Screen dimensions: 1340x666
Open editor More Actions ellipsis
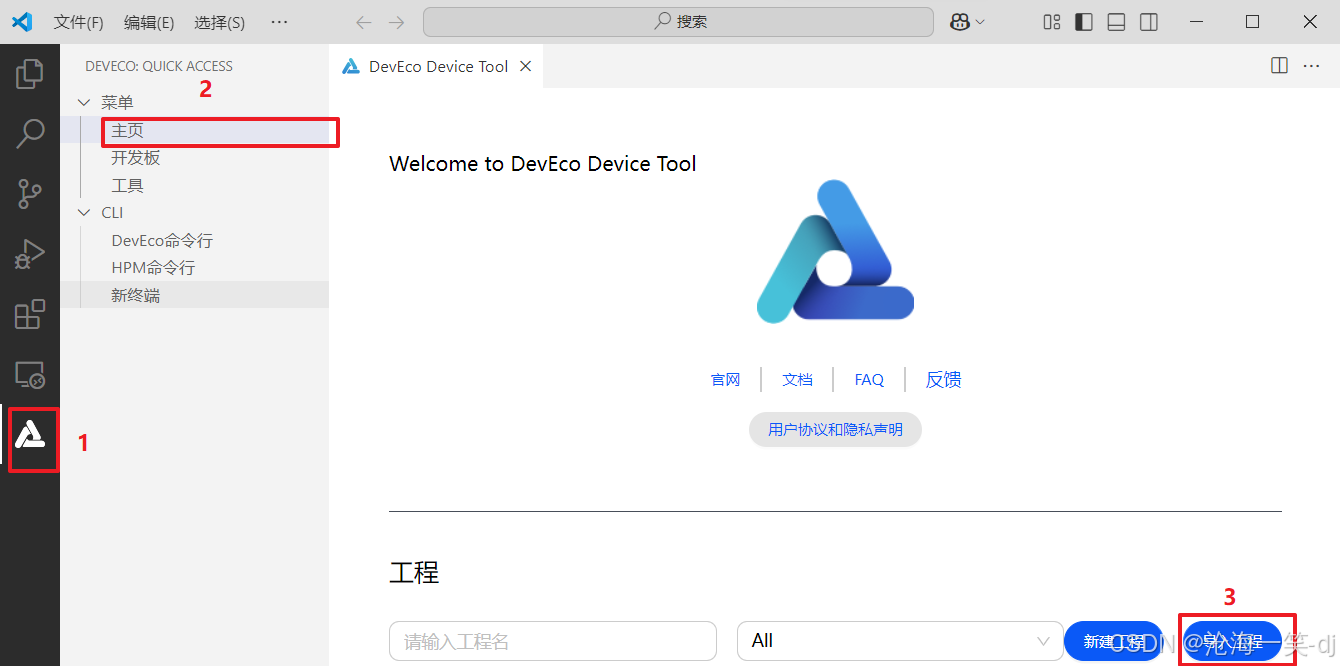tap(1312, 66)
